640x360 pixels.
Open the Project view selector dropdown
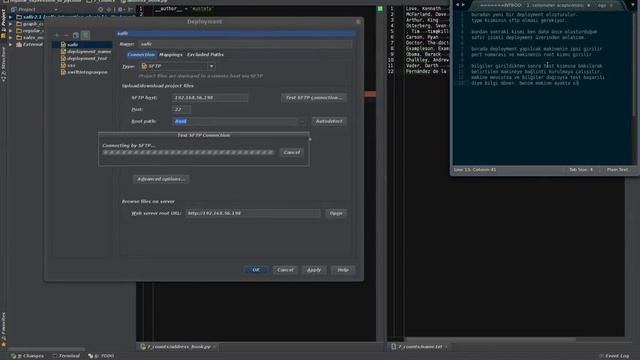56,9
